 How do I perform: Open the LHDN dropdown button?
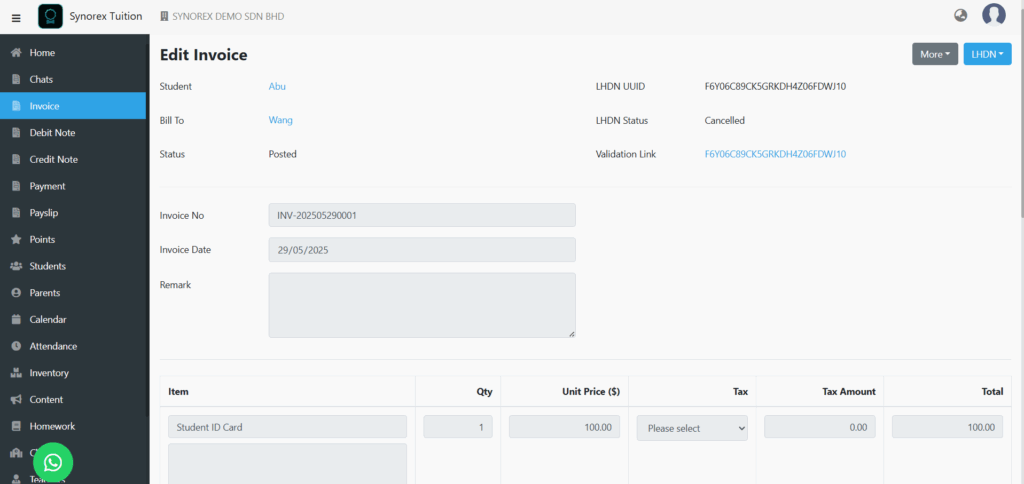(x=987, y=54)
